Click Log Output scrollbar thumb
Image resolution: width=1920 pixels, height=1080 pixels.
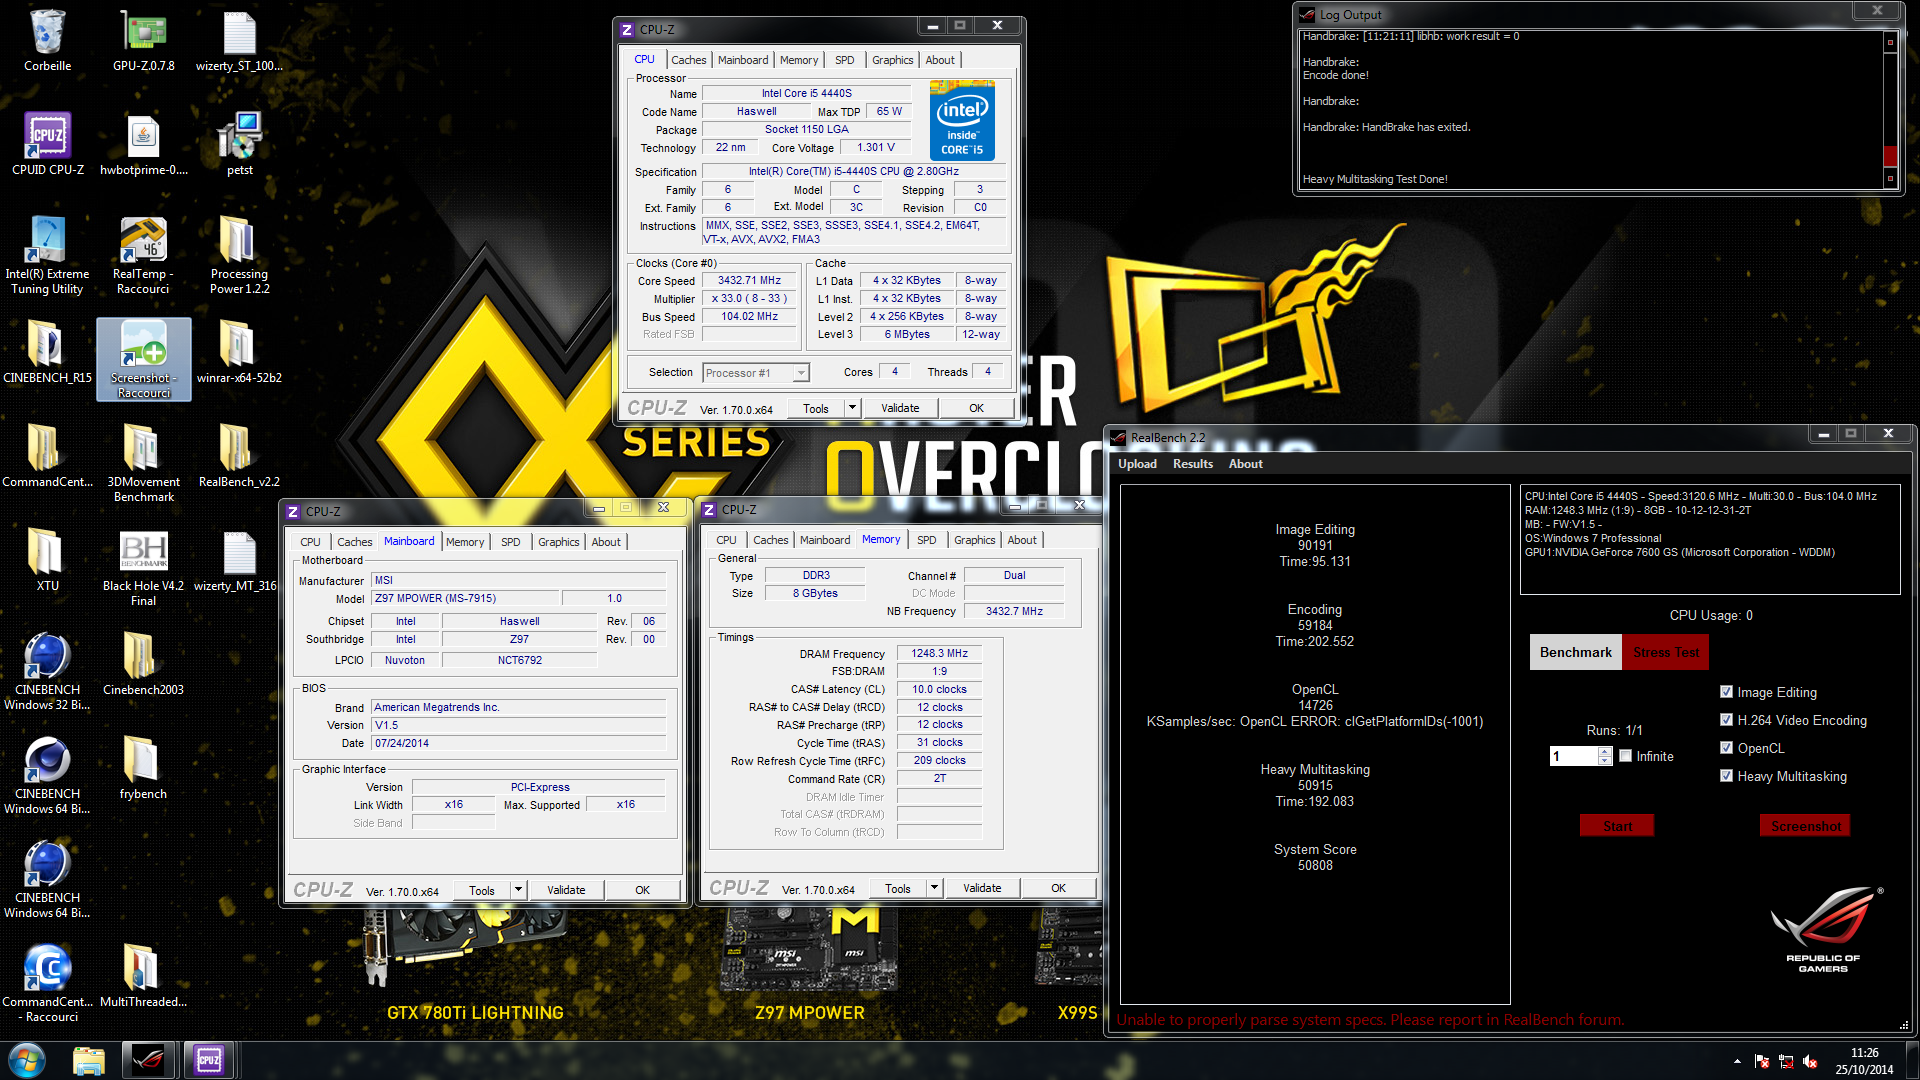(1890, 156)
